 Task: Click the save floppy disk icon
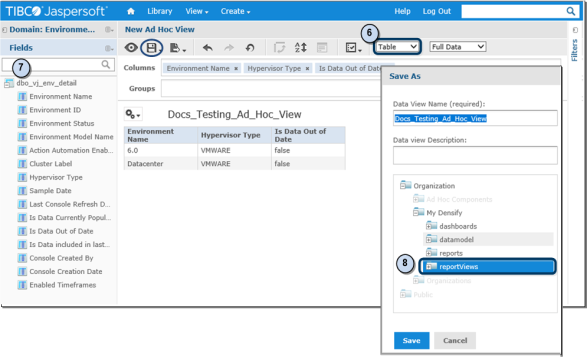[151, 48]
